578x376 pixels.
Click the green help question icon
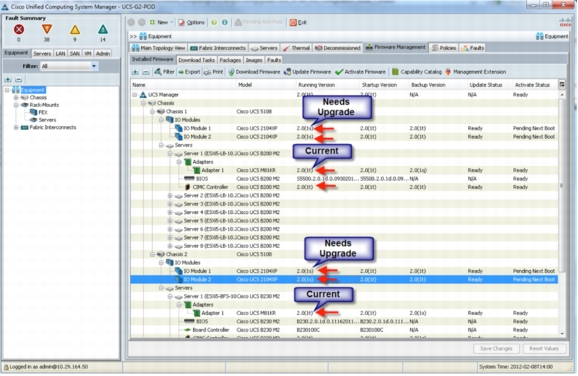214,22
